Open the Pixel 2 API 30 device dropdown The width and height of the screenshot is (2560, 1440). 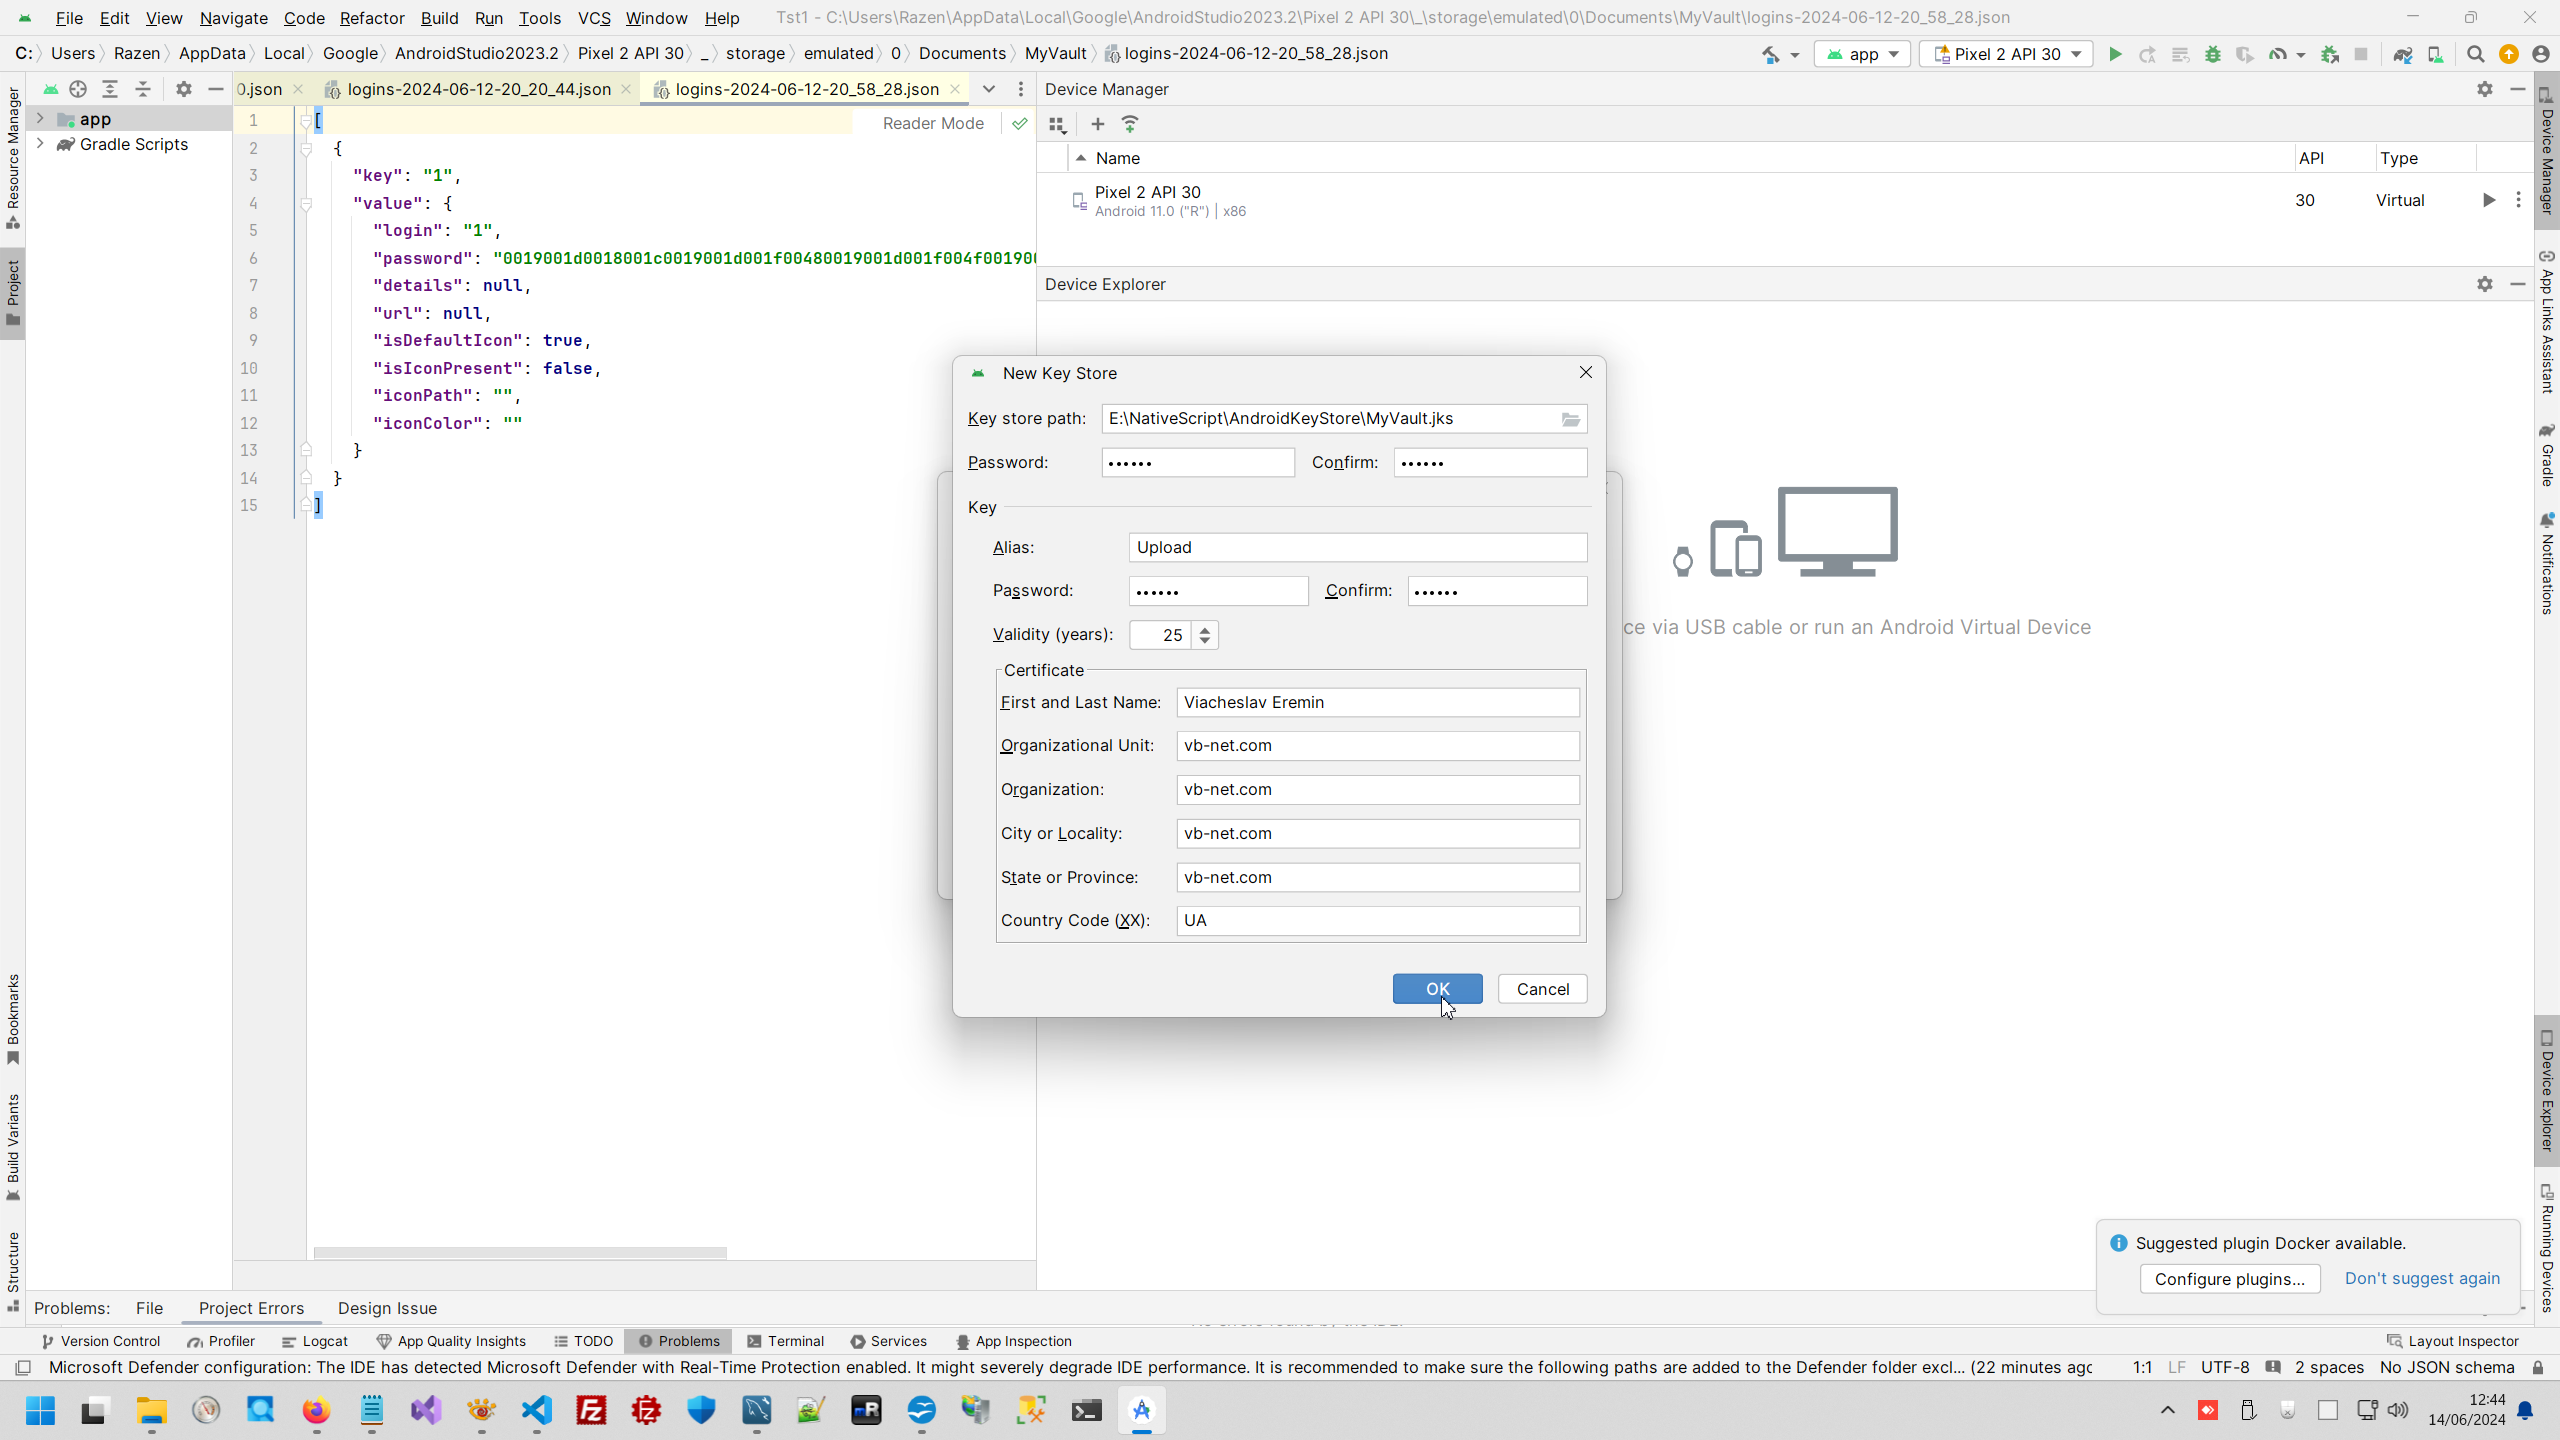coord(2006,54)
